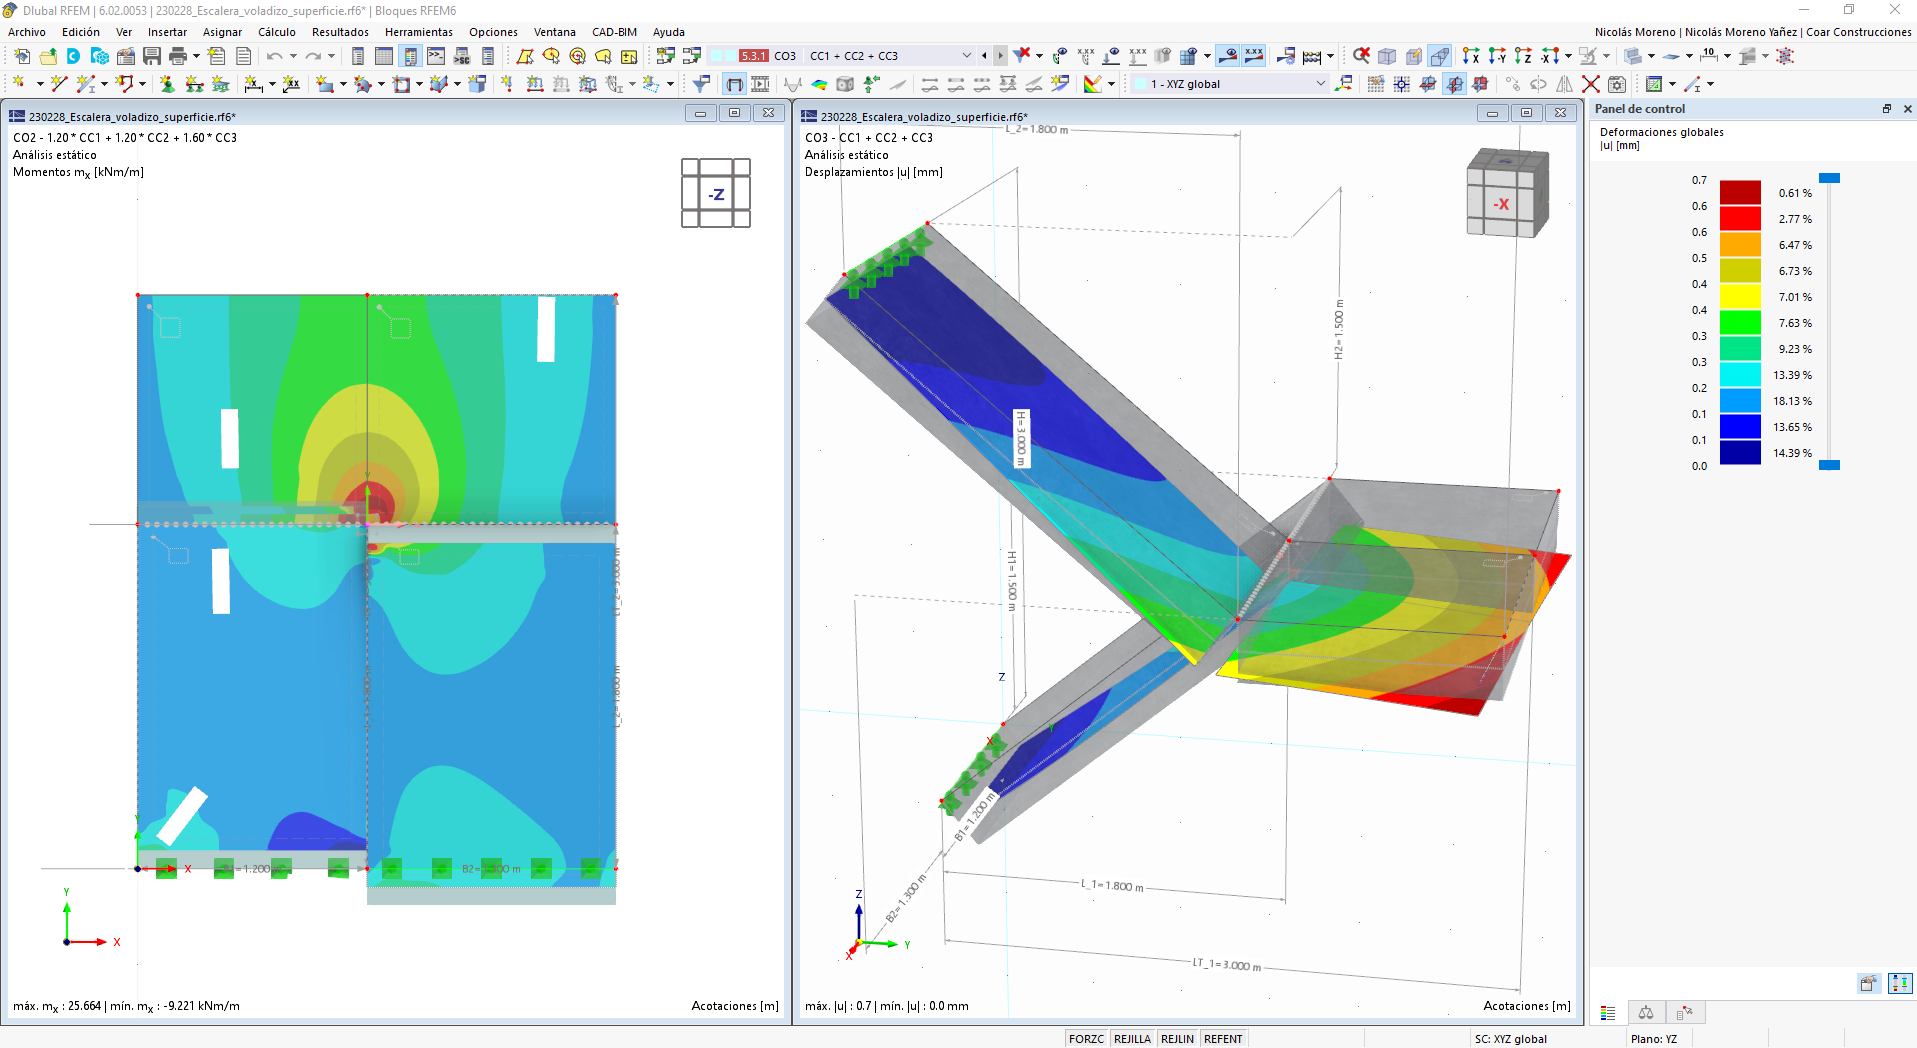
Task: Float the Panel de control window
Action: point(1887,109)
